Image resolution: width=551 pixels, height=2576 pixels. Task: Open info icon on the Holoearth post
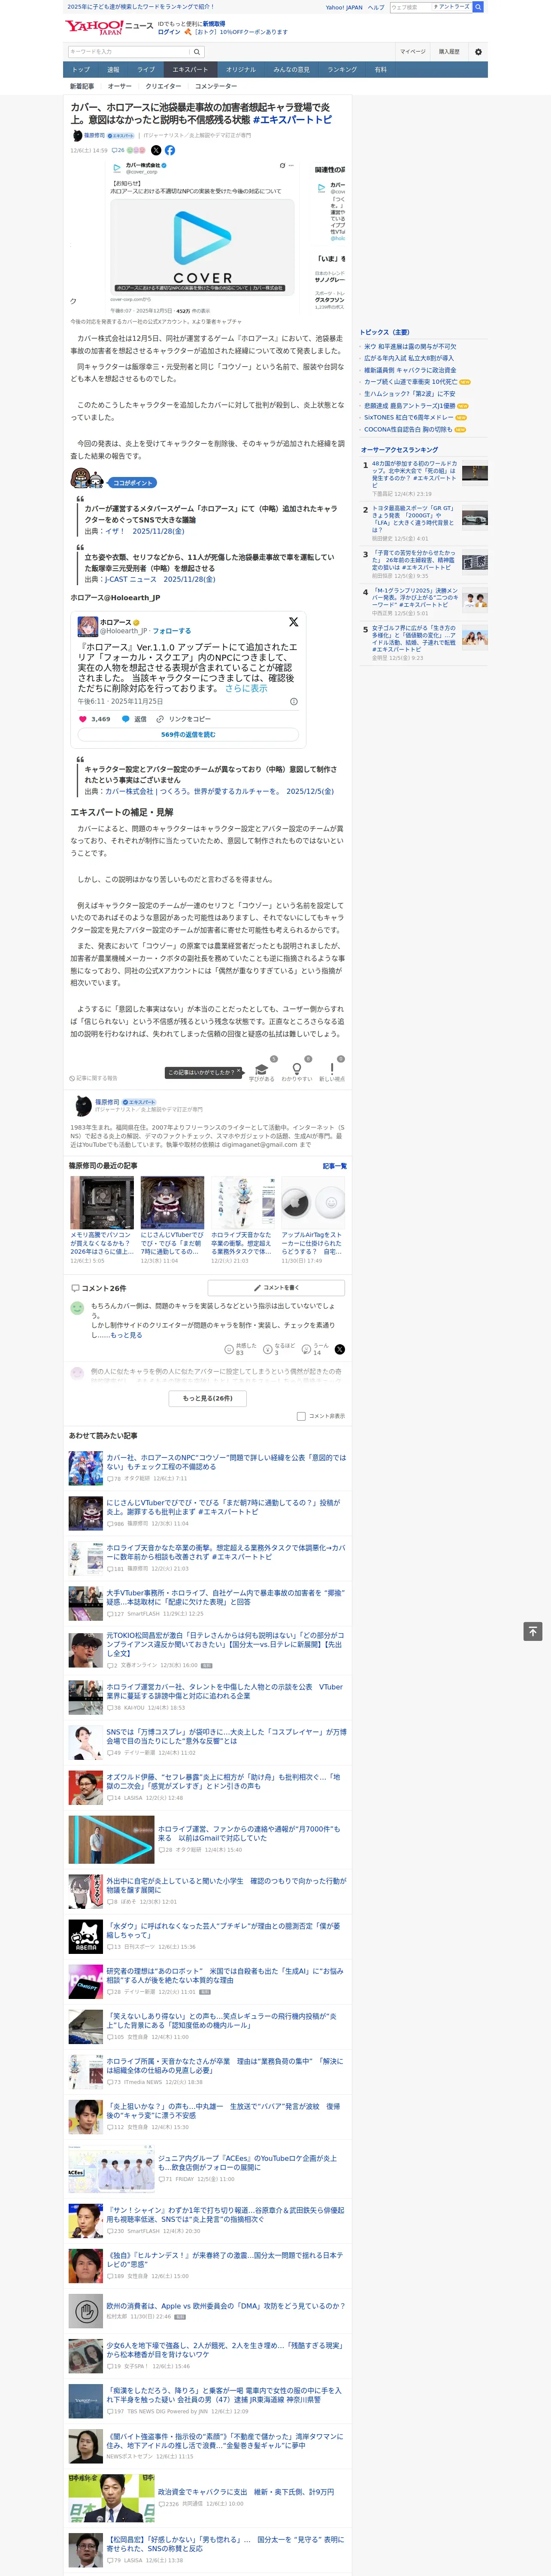[293, 701]
